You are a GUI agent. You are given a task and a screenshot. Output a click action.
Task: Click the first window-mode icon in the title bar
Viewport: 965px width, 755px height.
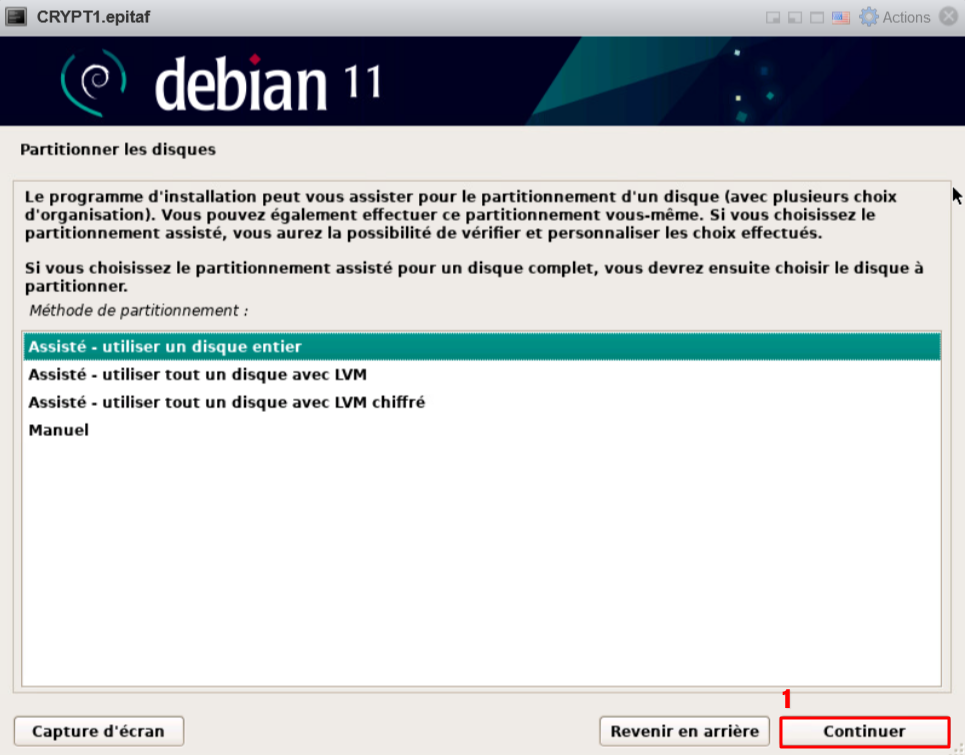click(773, 18)
